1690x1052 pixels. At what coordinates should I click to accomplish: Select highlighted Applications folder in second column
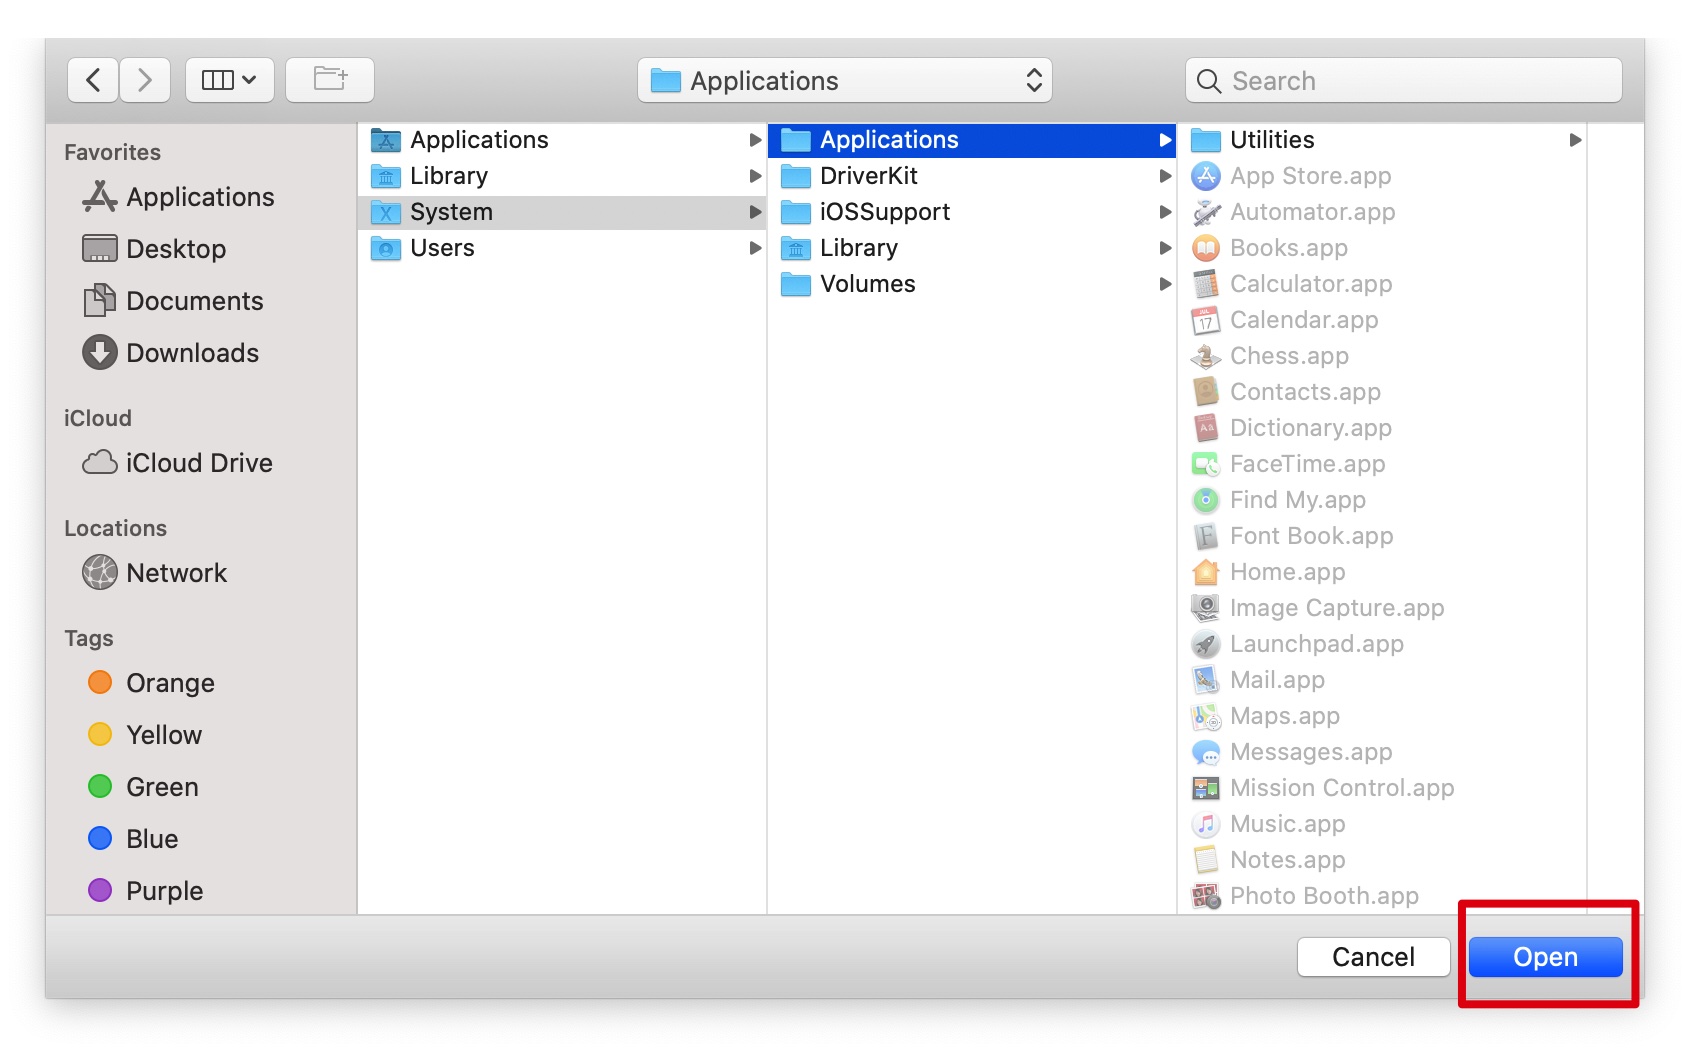pos(972,140)
